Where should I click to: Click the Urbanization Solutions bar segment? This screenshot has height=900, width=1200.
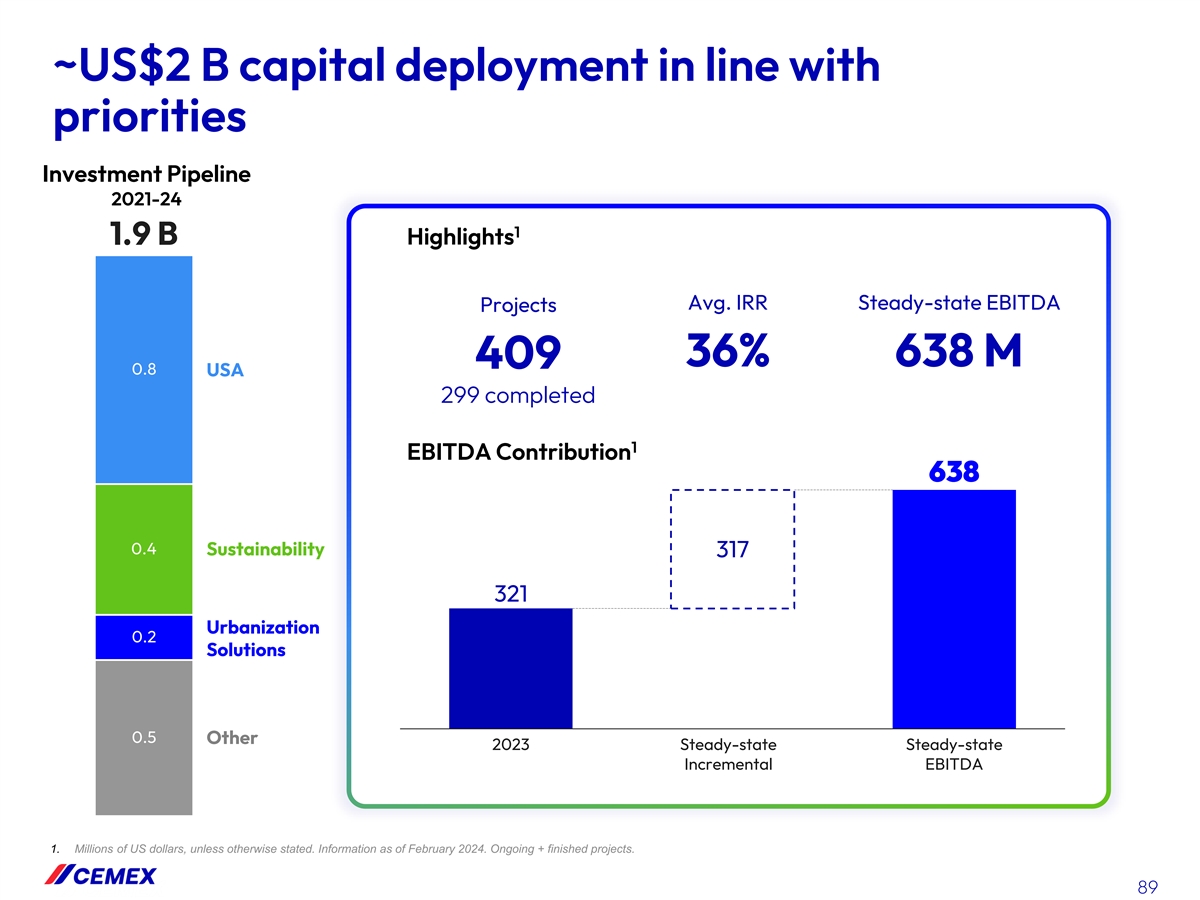point(143,637)
